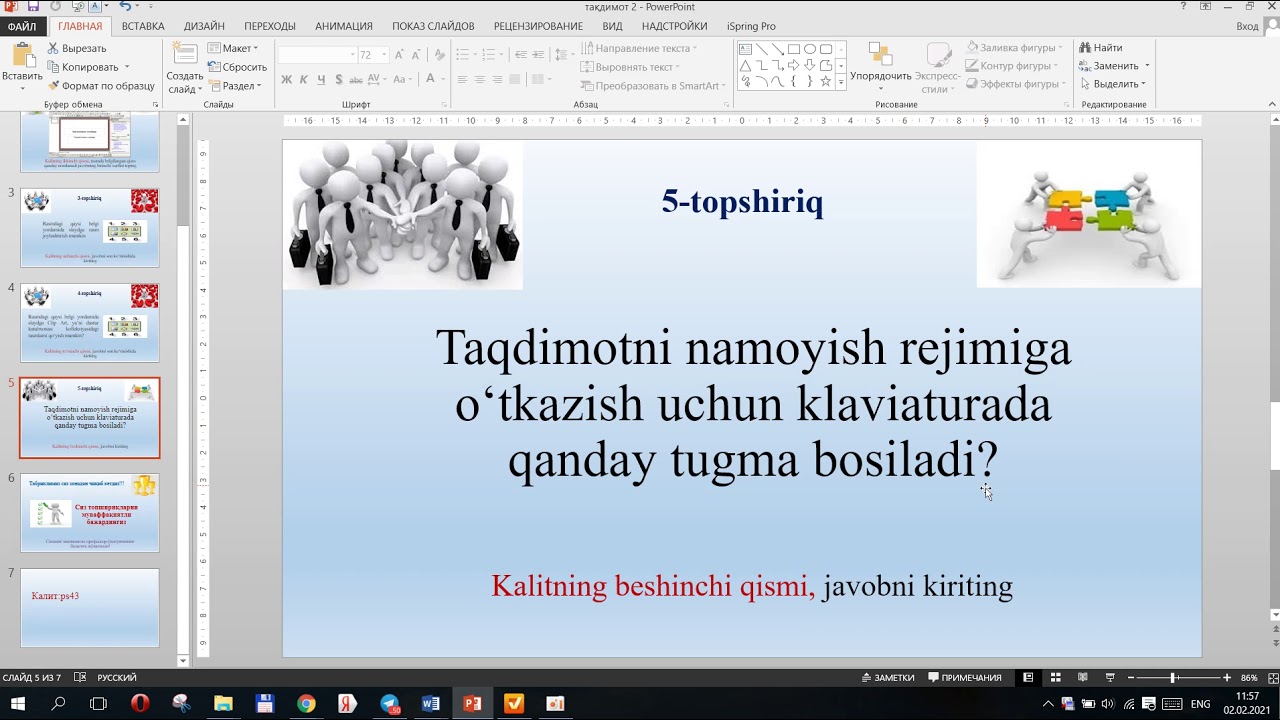The height and width of the screenshot is (720, 1280).
Task: Expand the Раздел section dropdown
Action: 235,86
